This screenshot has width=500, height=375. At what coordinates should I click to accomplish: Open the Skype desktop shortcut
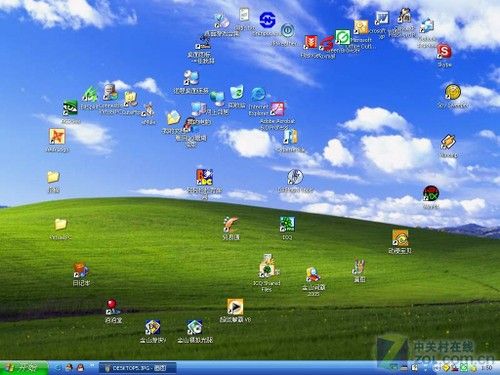point(444,52)
